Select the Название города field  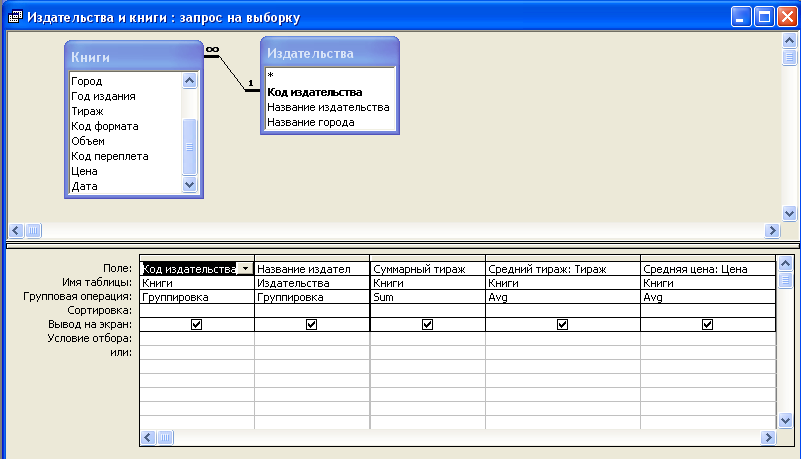pos(311,123)
